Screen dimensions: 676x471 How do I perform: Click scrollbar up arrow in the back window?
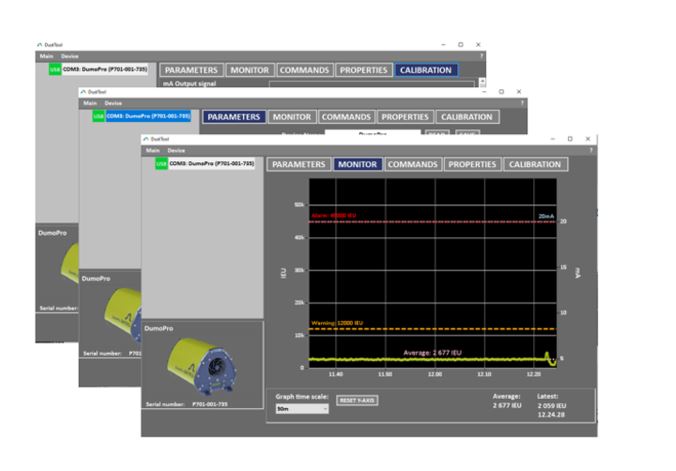click(482, 80)
